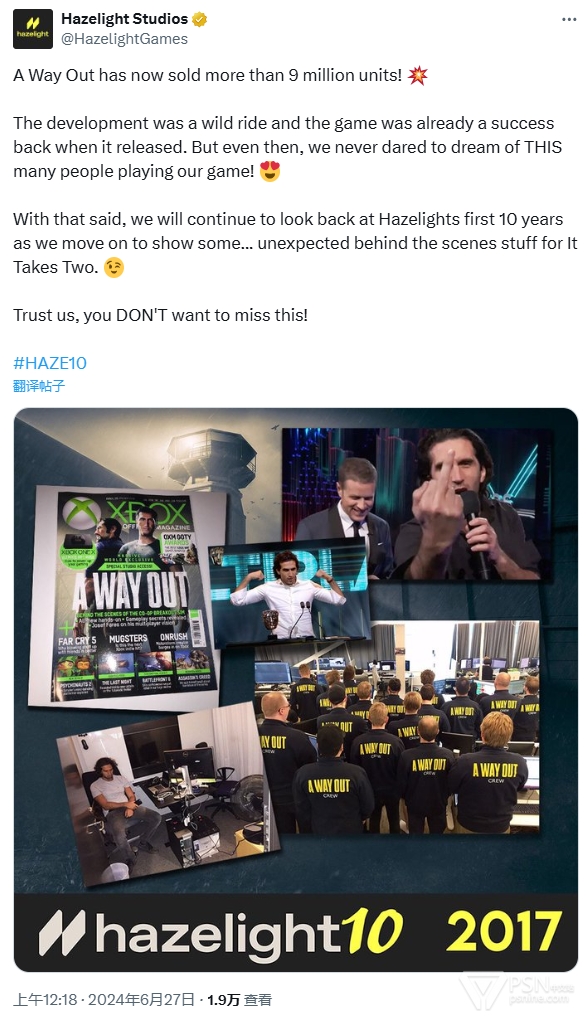The height and width of the screenshot is (1022, 586).
Task: Click the 翻译帖子 translate post link
Action: tap(39, 386)
